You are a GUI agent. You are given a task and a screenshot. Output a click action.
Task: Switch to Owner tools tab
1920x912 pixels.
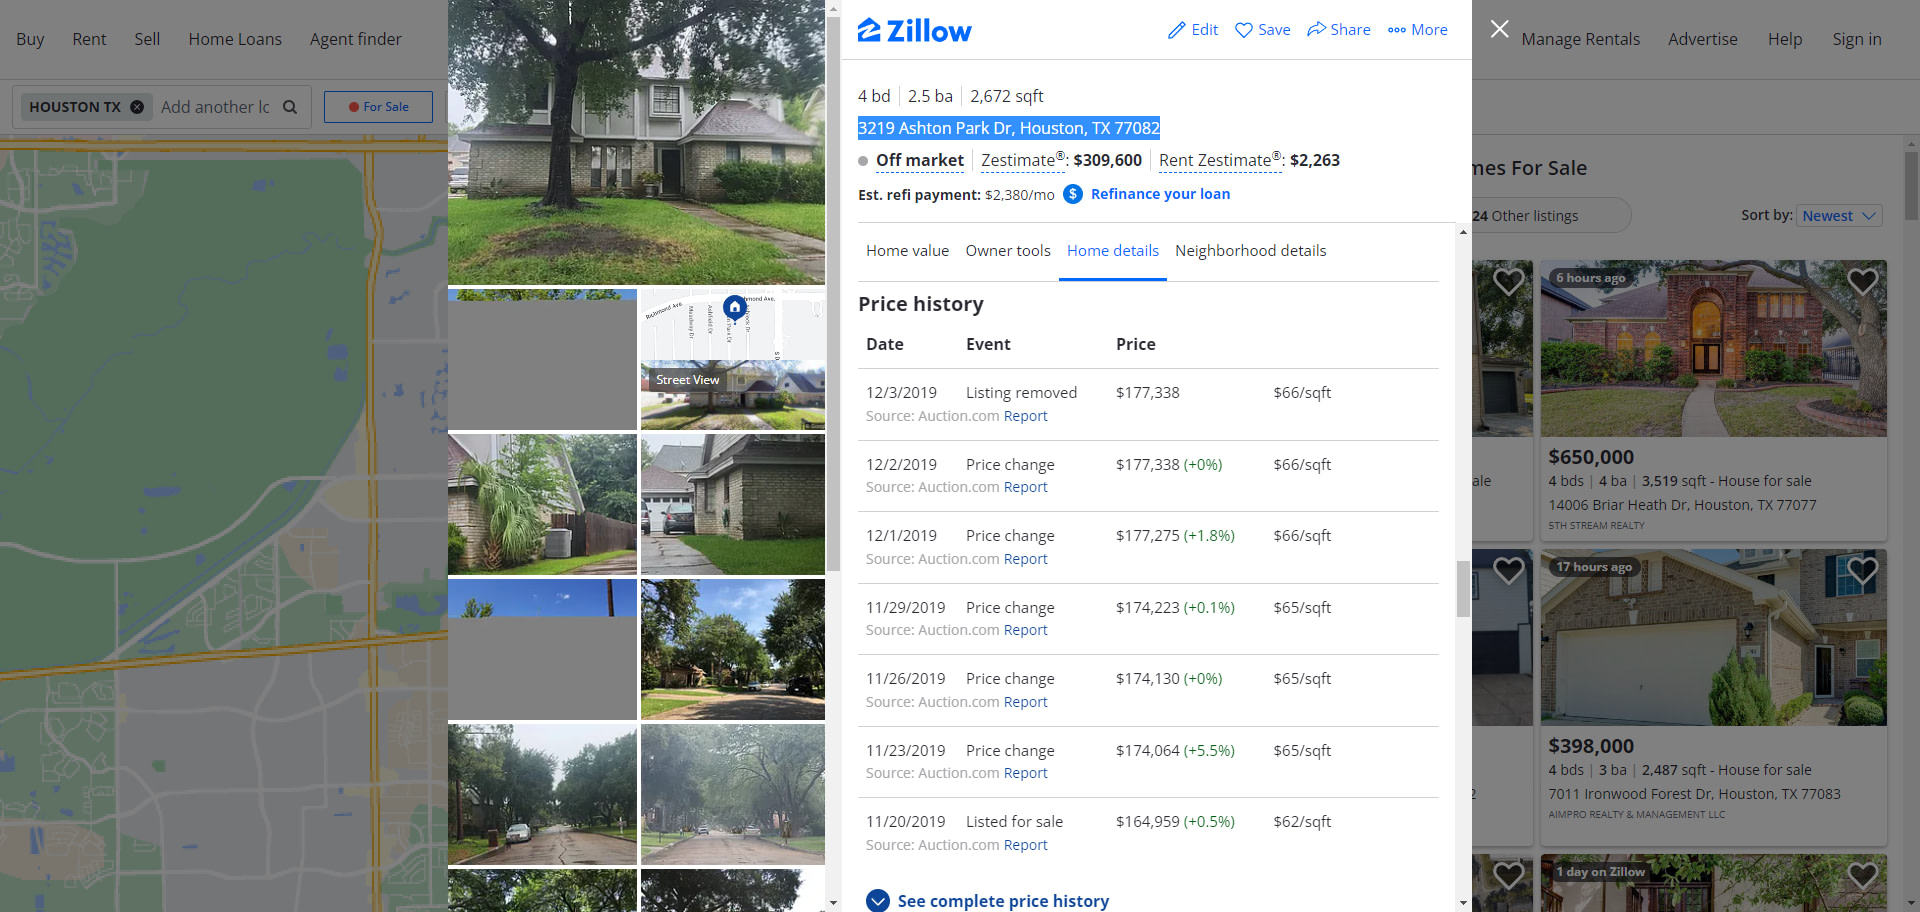[1008, 251]
